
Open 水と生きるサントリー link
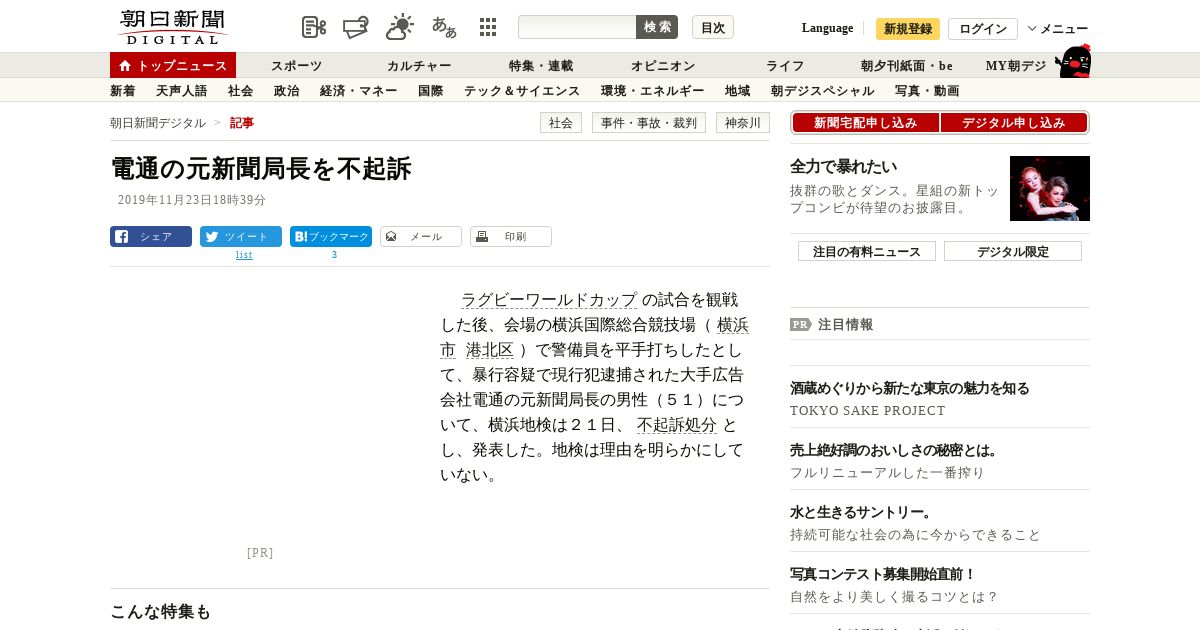[x=862, y=512]
